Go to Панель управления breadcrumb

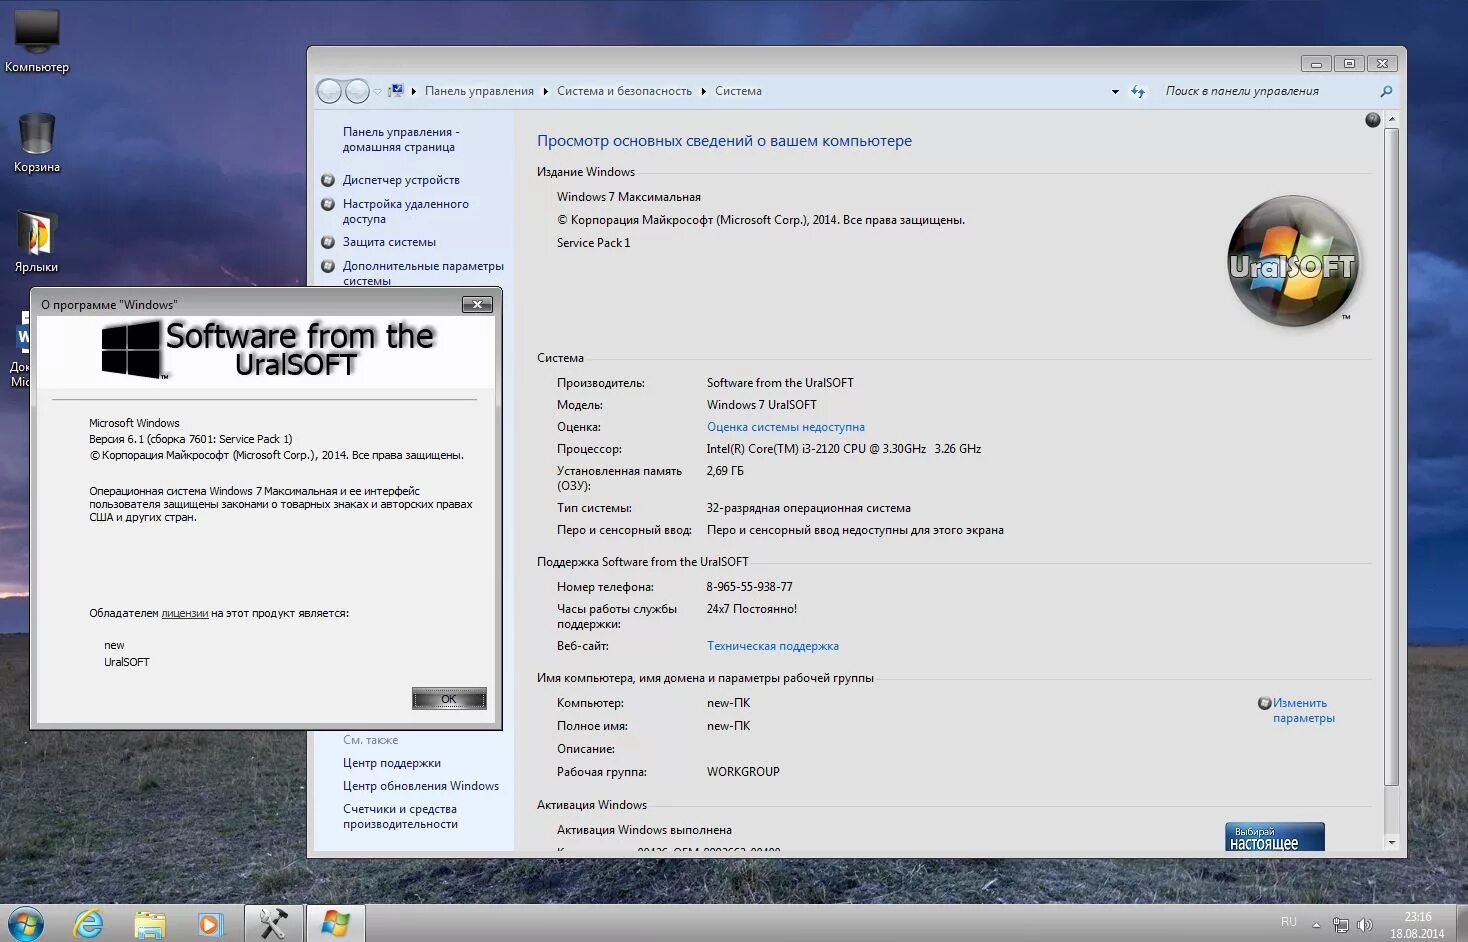pos(479,91)
